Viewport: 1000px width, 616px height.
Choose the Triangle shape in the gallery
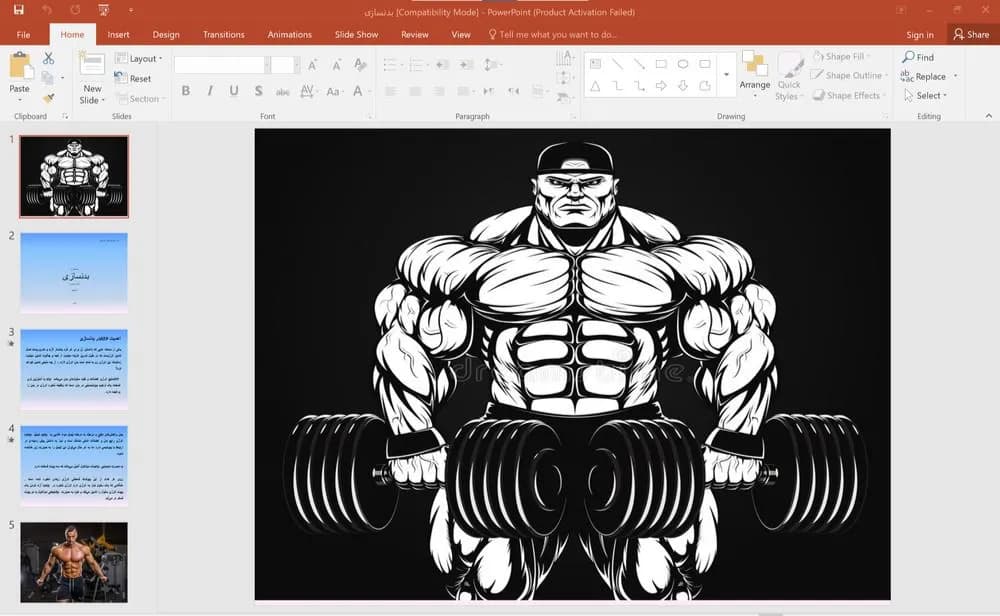595,85
